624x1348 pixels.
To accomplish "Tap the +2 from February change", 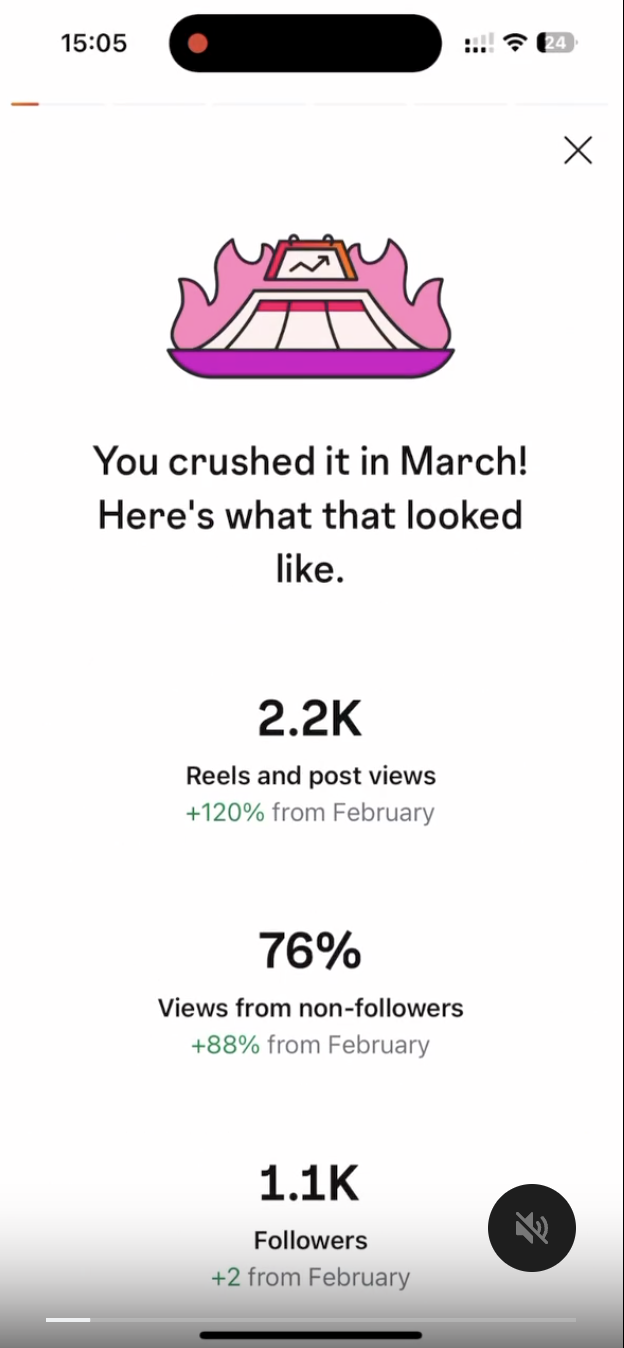I will [x=310, y=1277].
